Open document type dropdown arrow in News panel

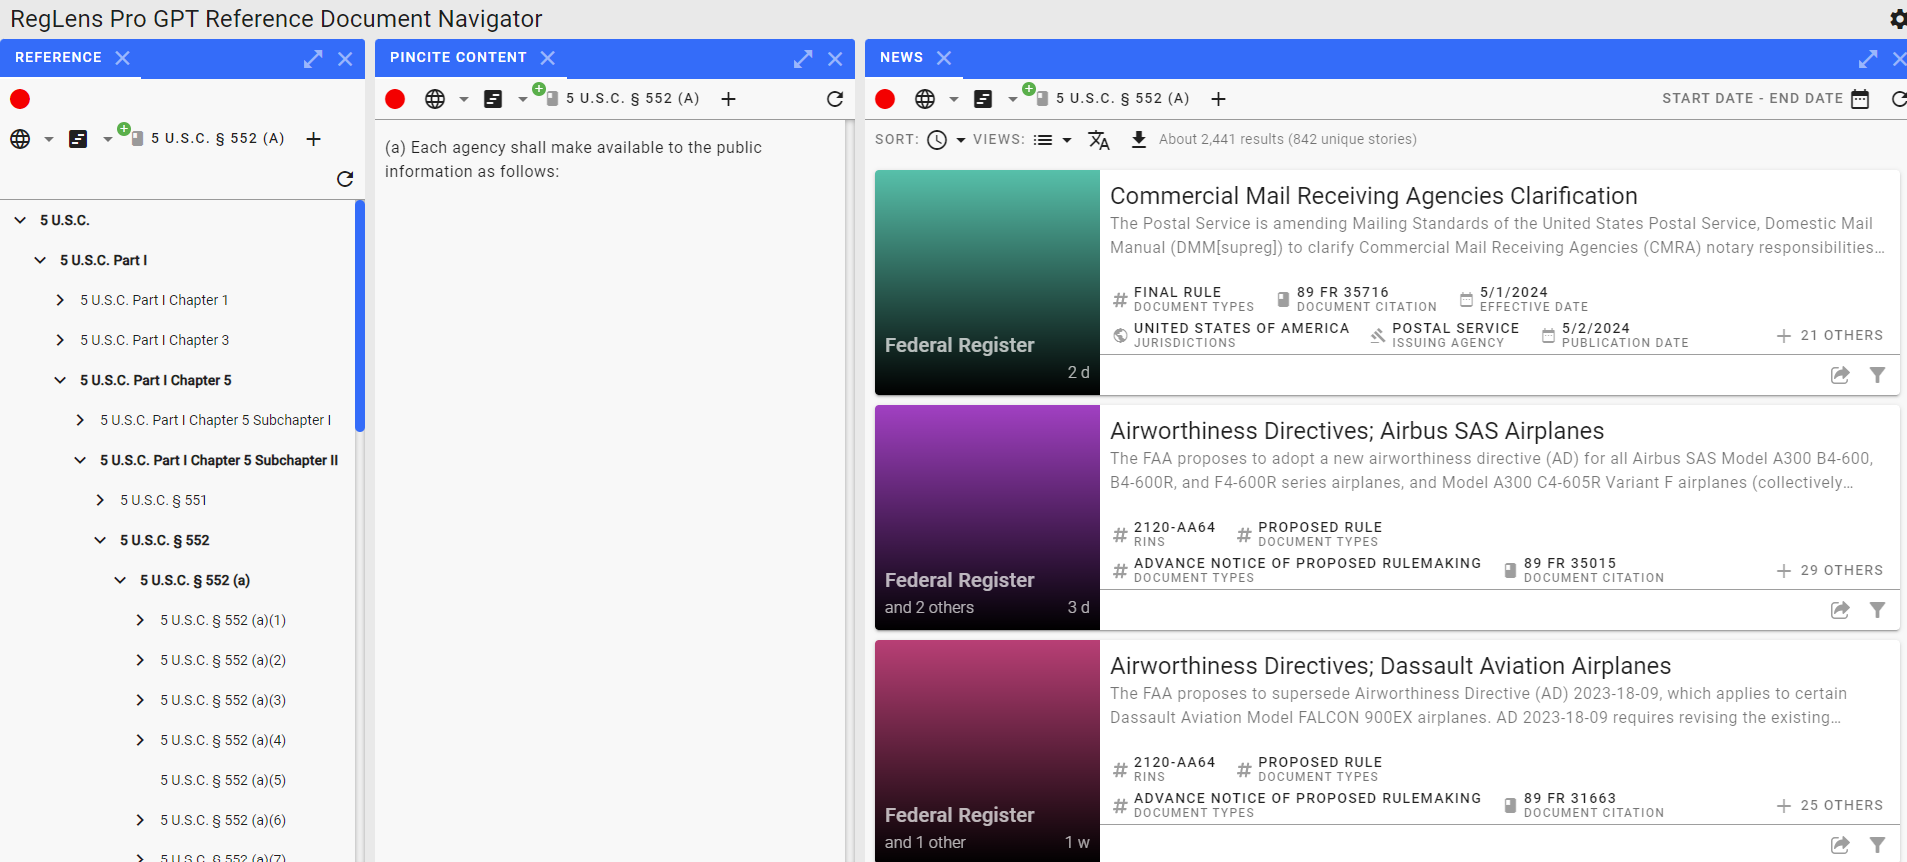coord(1012,100)
